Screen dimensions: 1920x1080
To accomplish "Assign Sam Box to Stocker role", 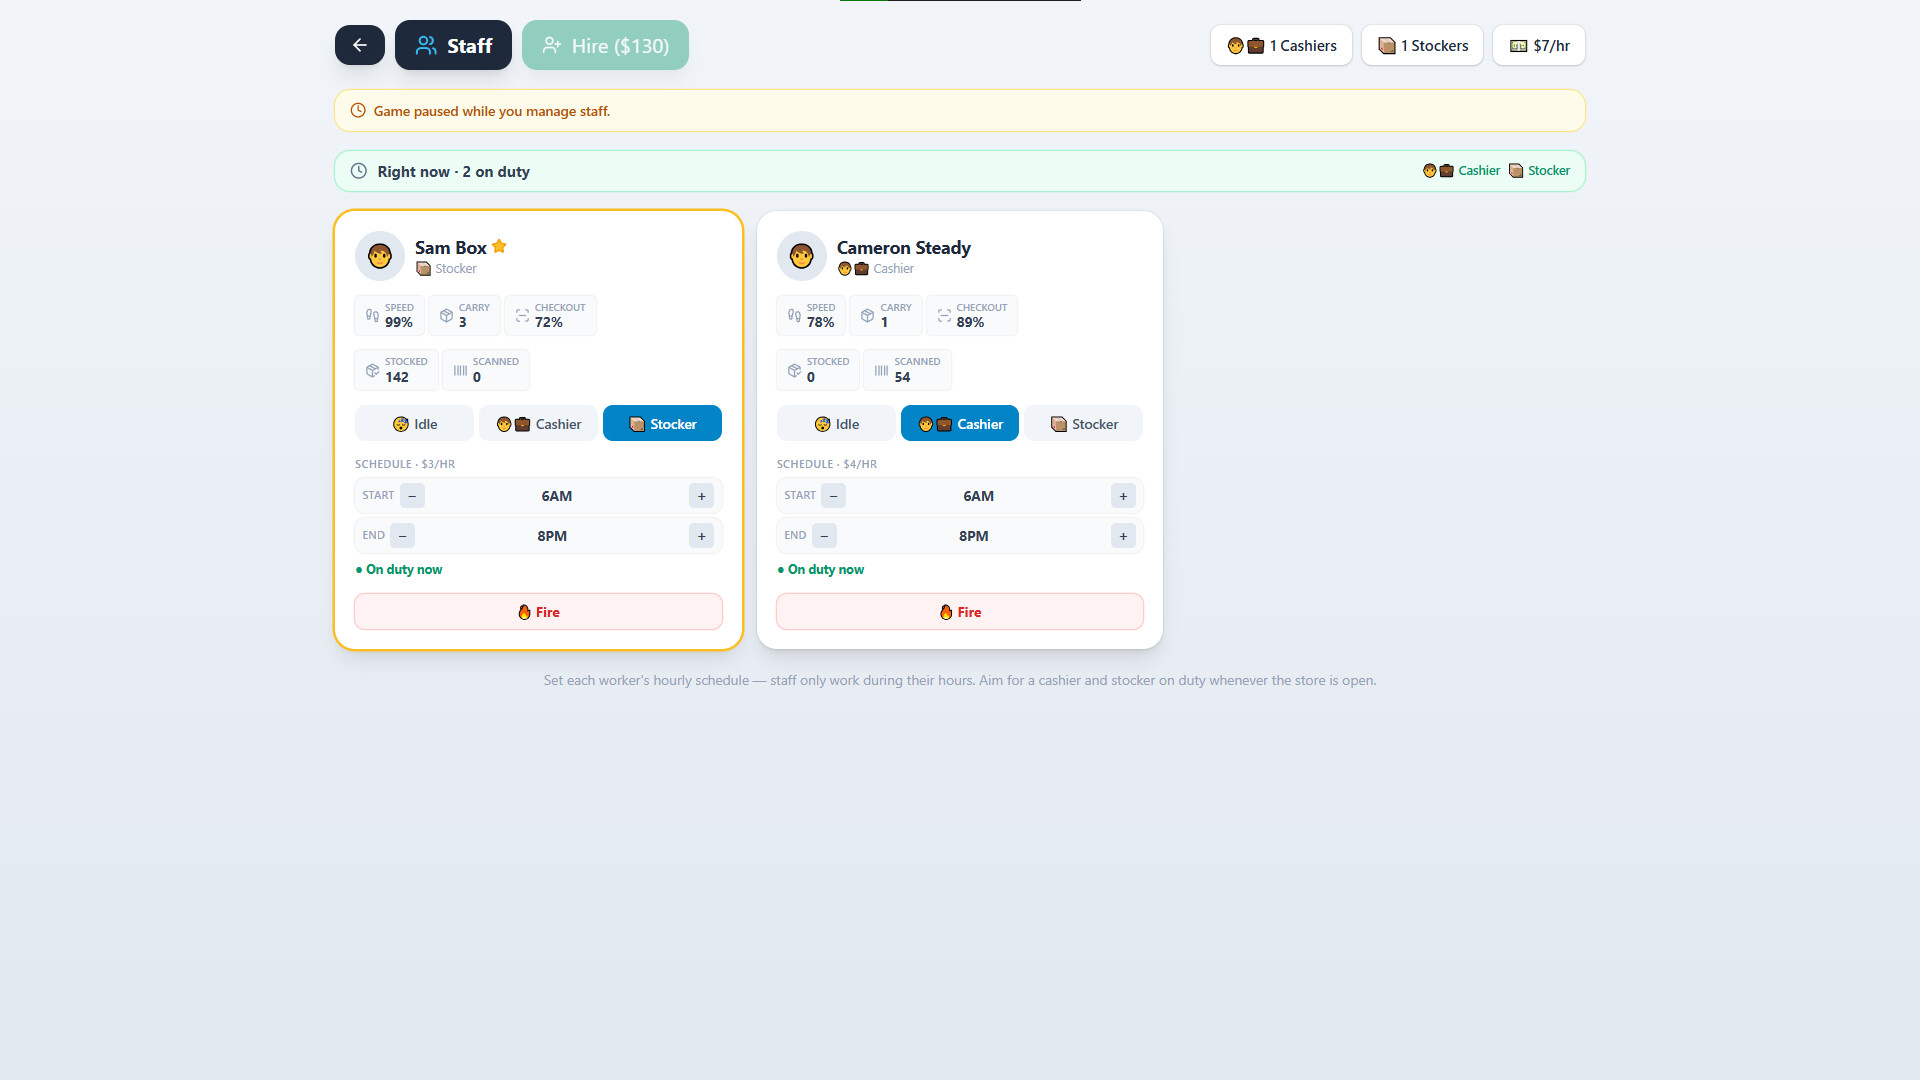I will tap(662, 423).
